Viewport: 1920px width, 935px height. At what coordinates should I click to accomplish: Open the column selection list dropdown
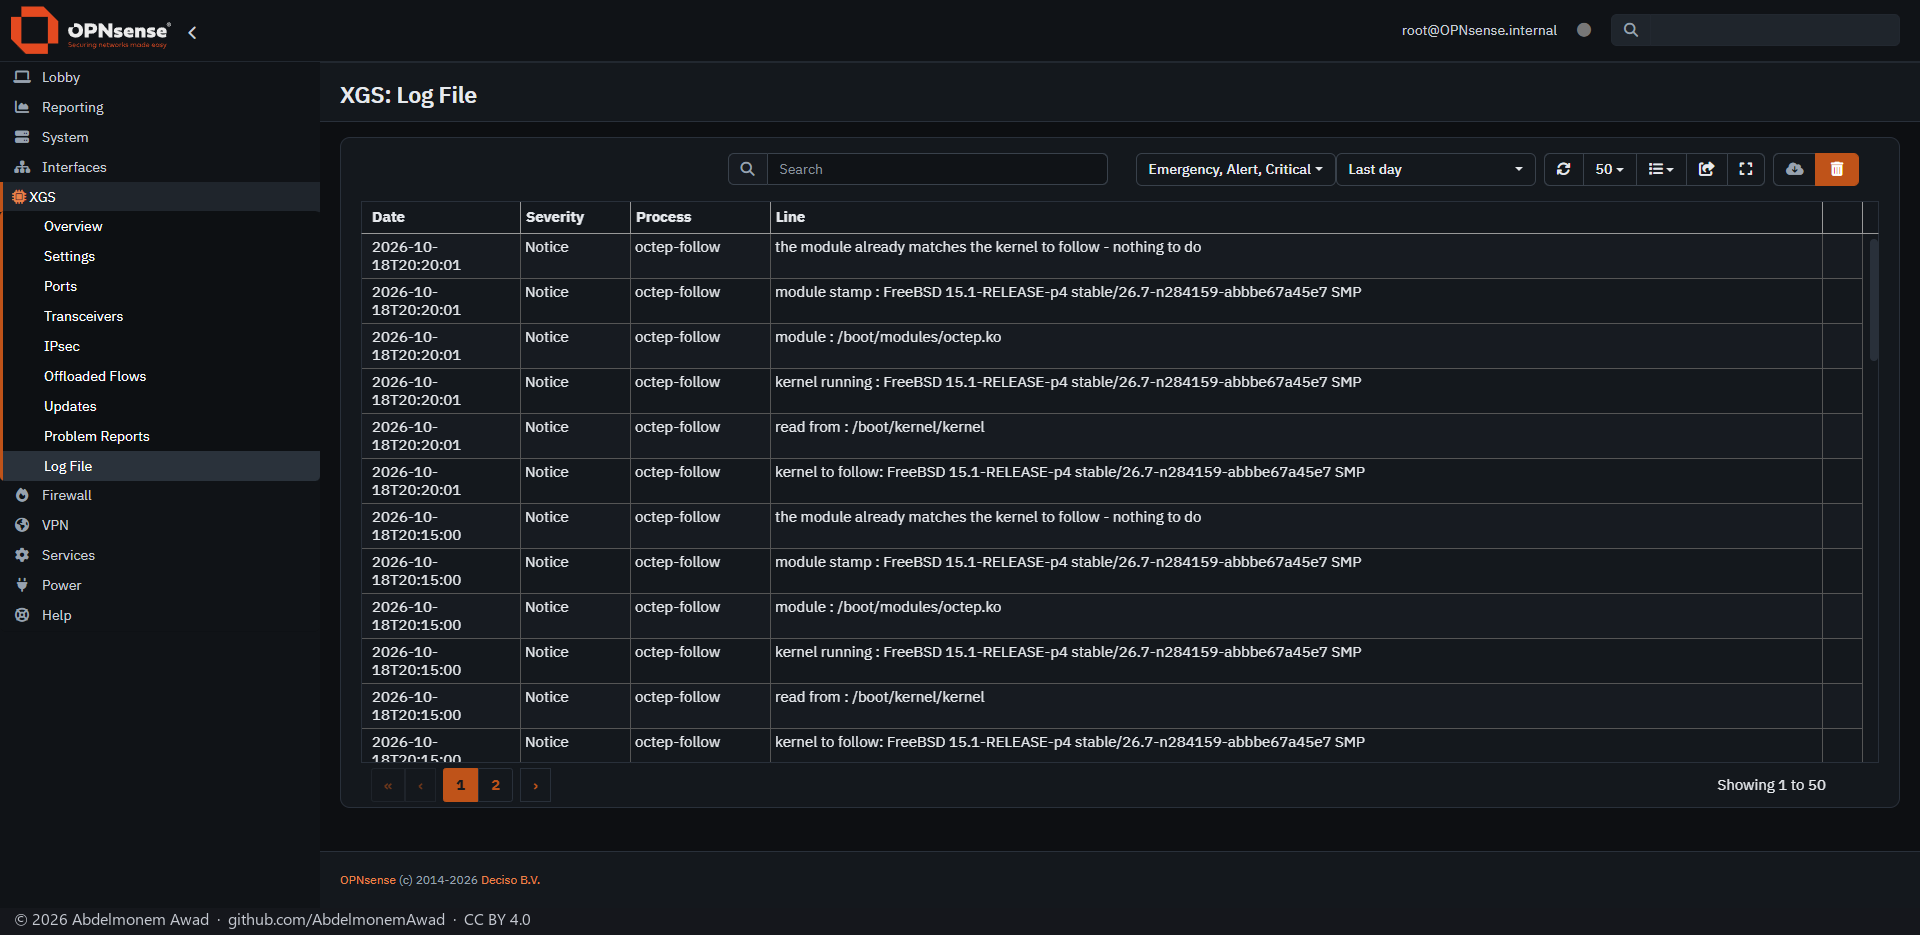pos(1661,169)
